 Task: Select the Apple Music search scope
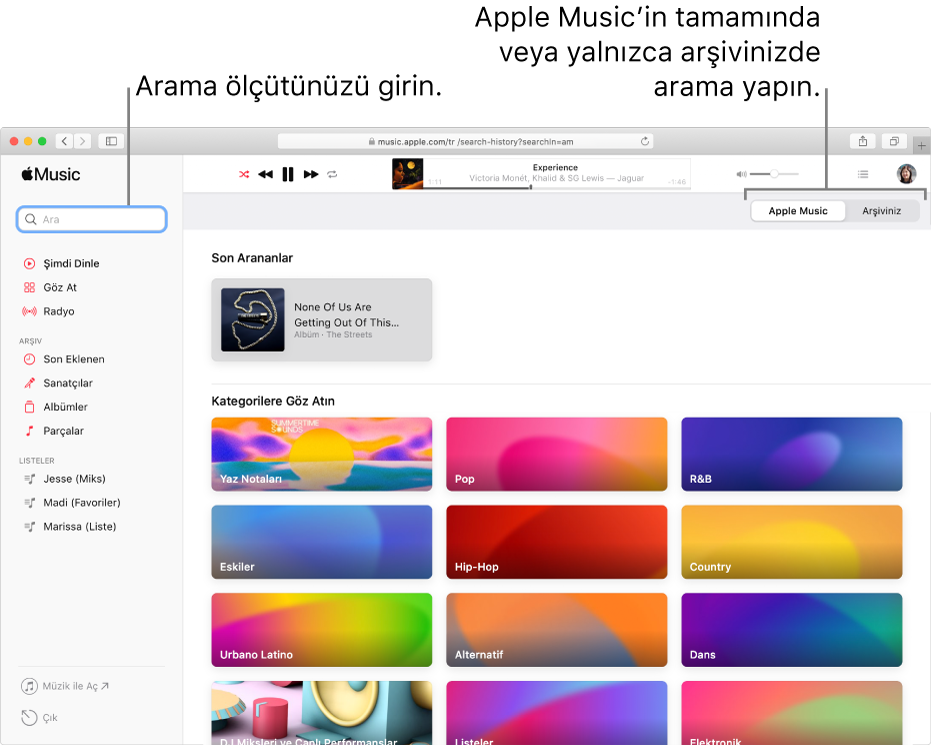coord(797,211)
